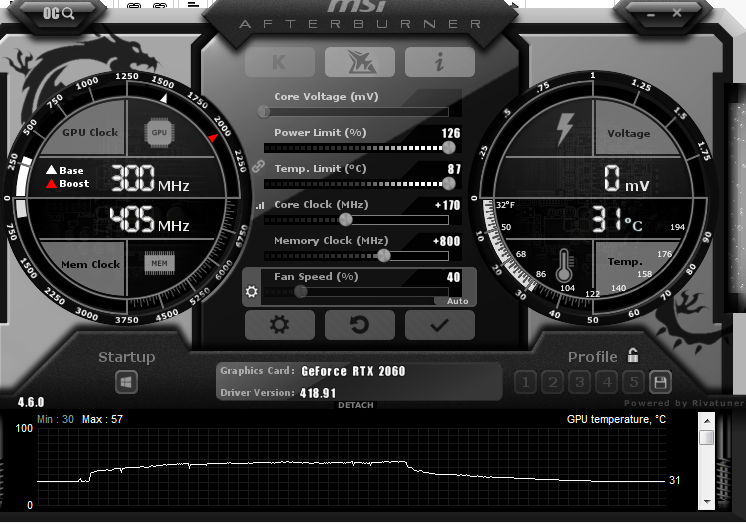Click the MSI jet logo button

point(360,62)
